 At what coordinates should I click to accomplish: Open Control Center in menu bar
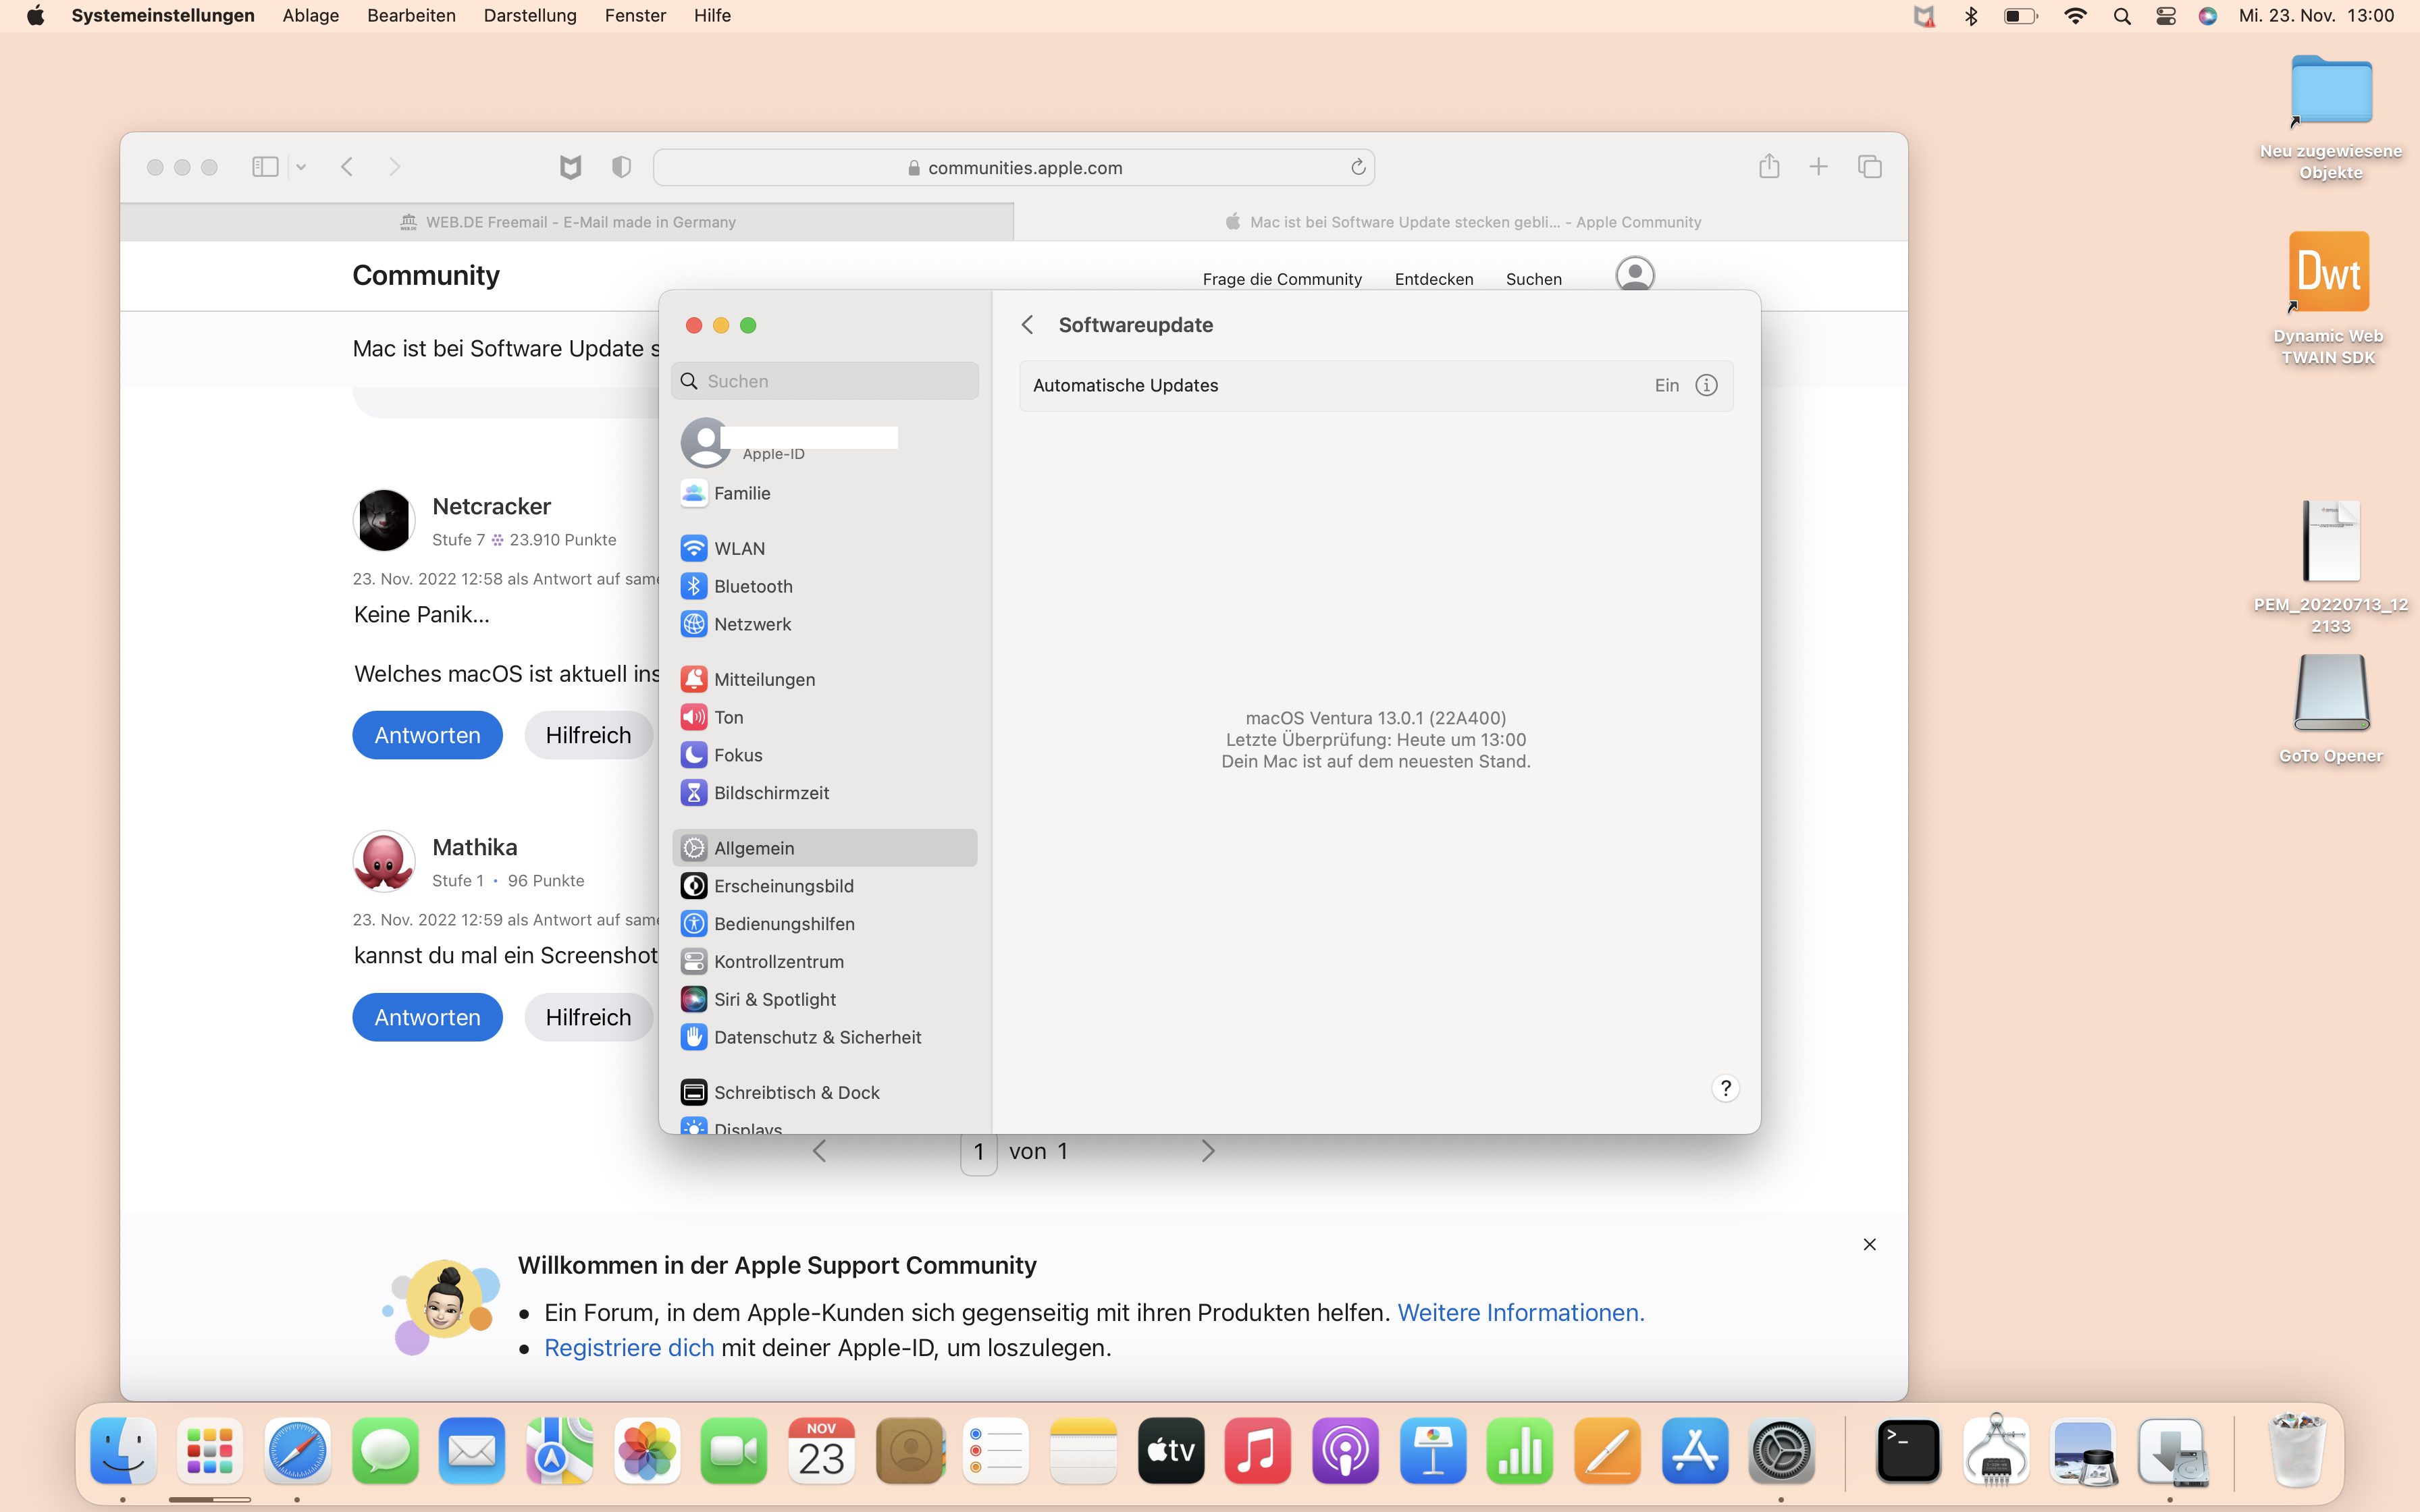pos(2165,16)
